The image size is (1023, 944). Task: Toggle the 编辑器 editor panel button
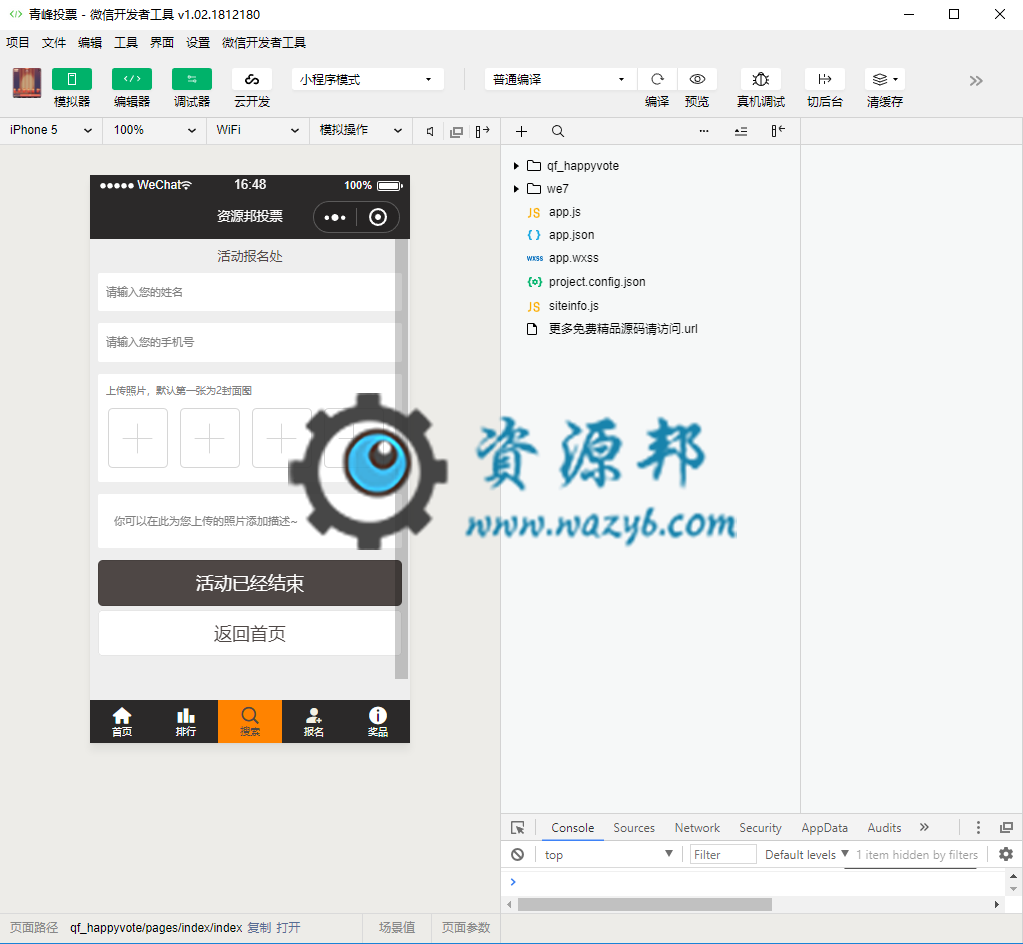point(132,79)
